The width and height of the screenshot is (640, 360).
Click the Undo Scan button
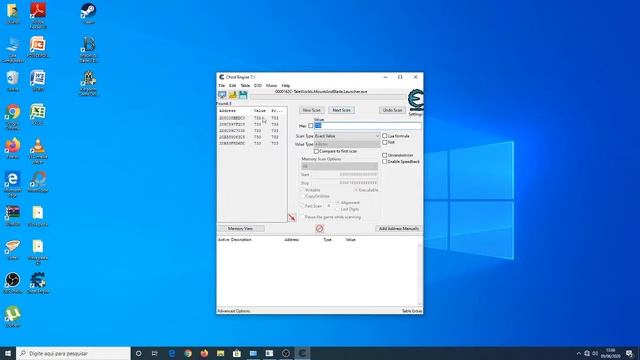click(392, 110)
